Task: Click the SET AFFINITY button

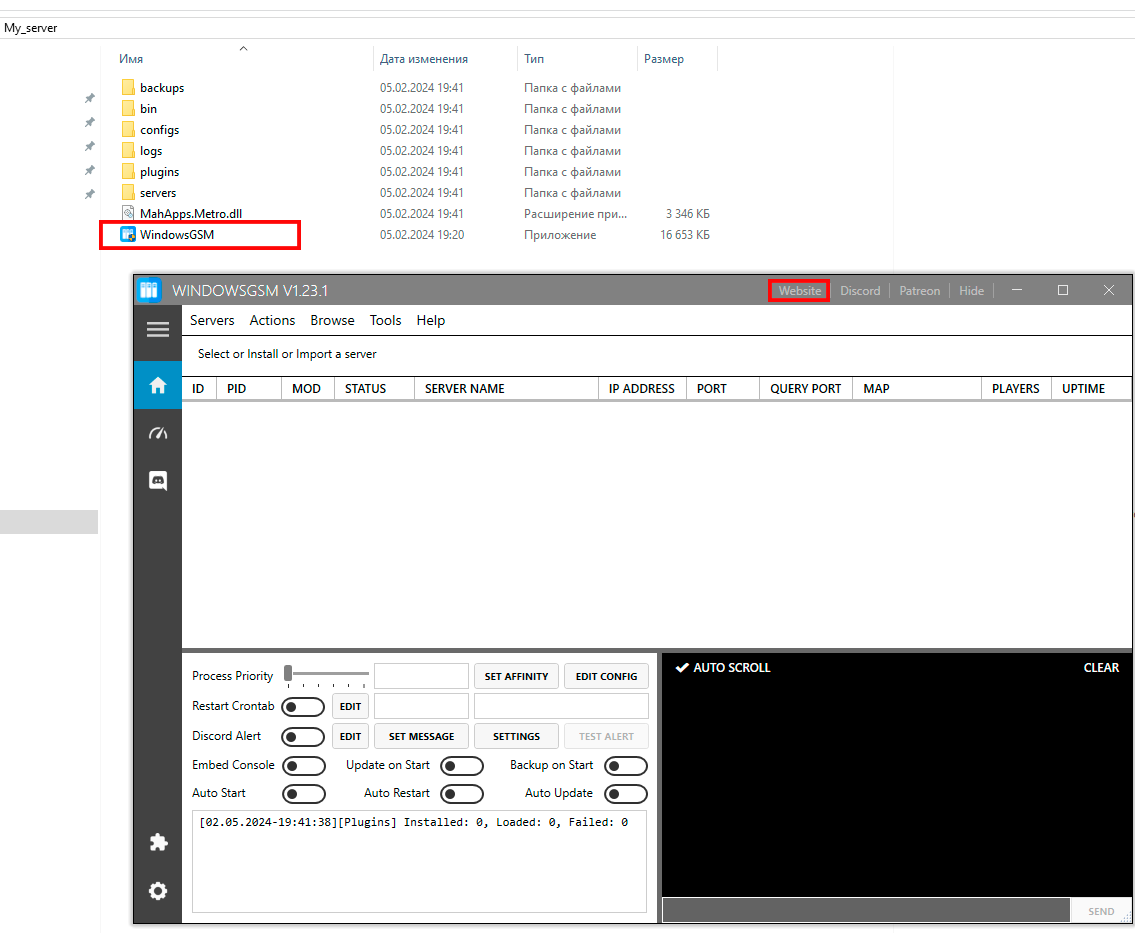Action: click(x=516, y=676)
